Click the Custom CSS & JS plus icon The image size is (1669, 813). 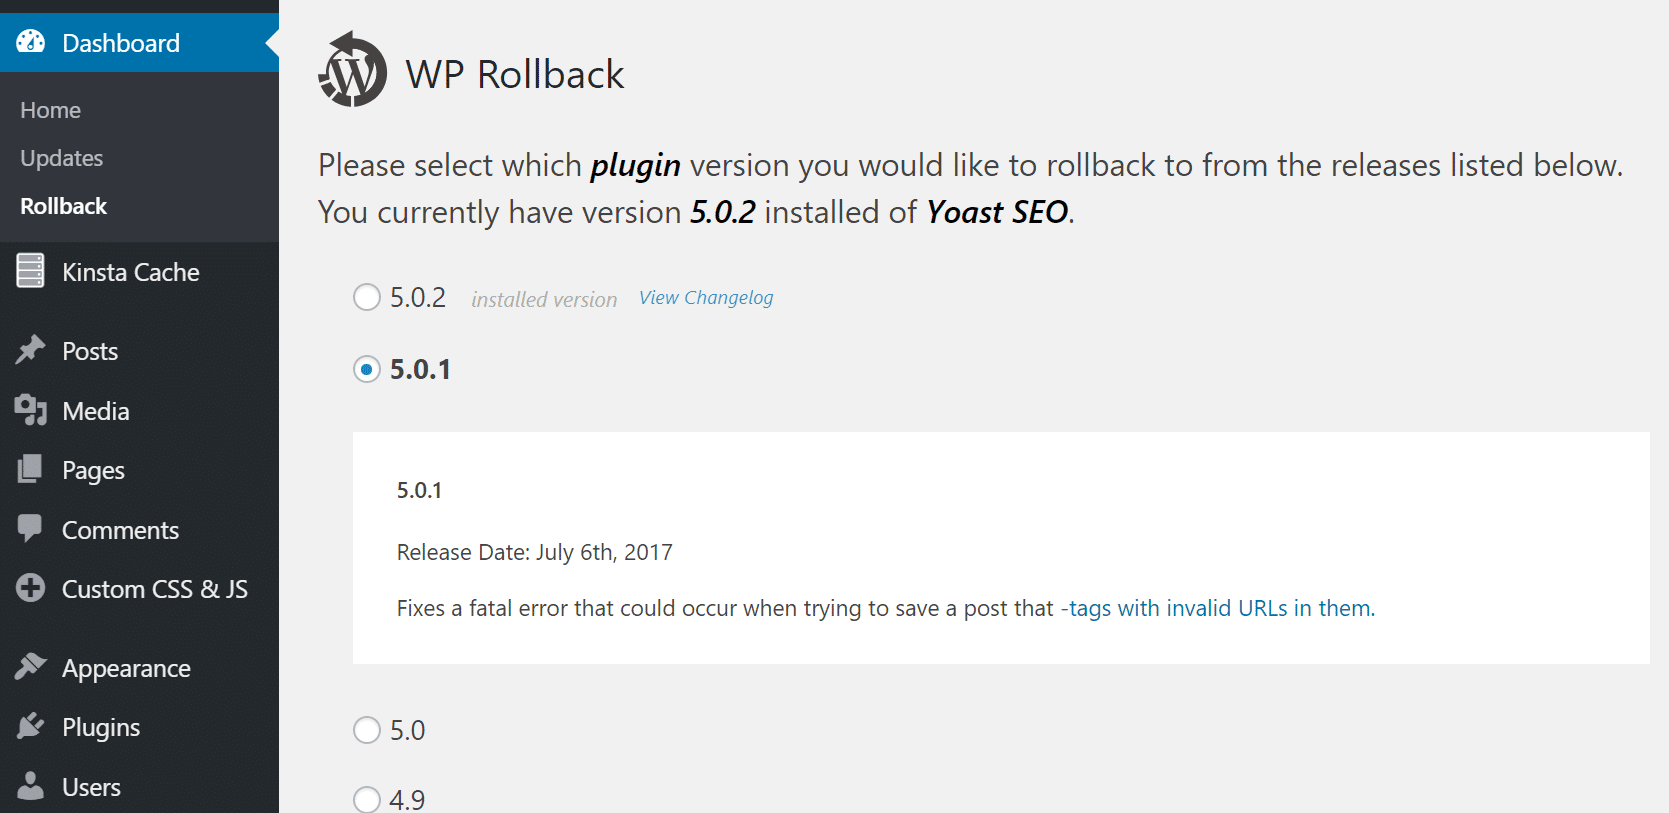click(31, 589)
